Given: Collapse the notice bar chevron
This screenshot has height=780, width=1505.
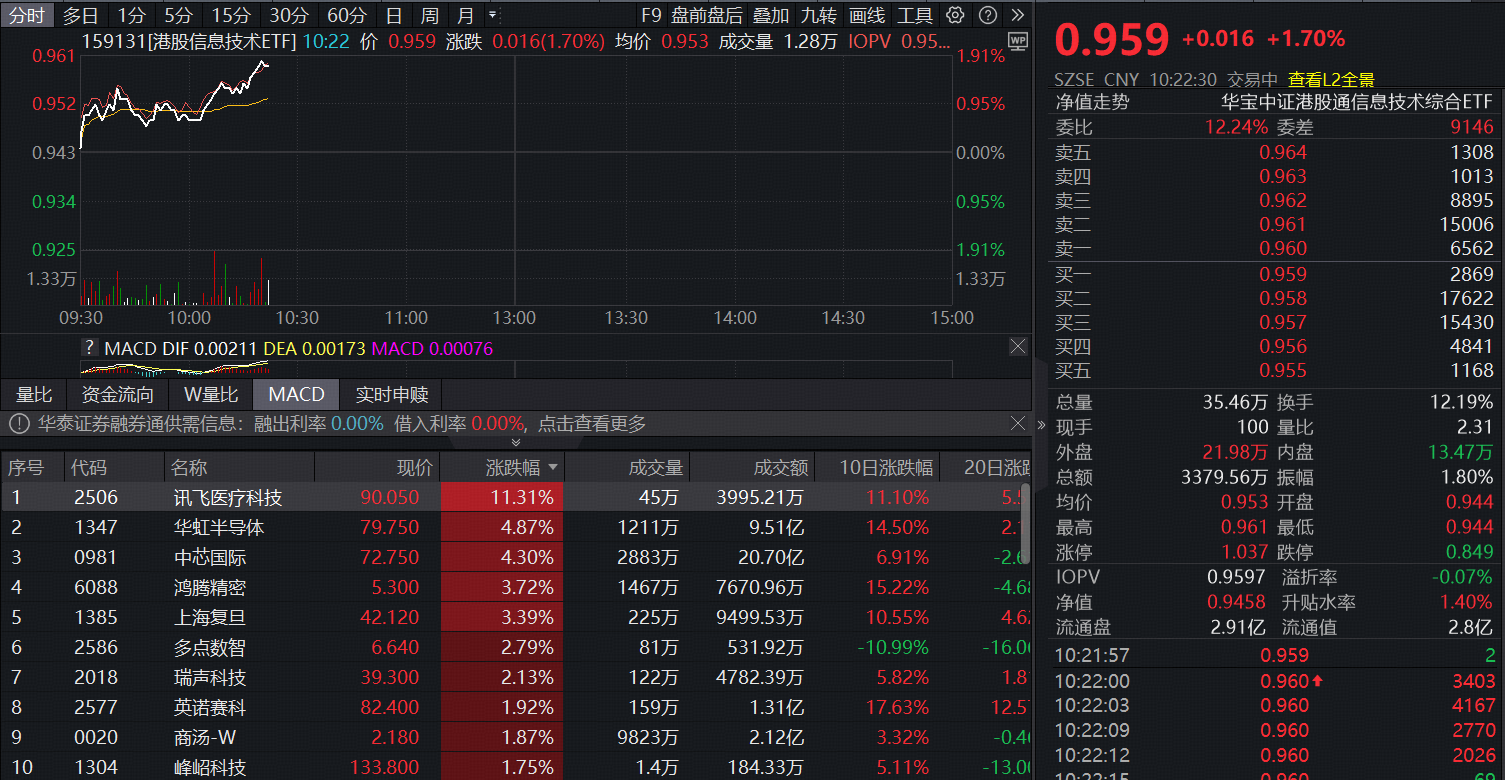Looking at the screenshot, I should pyautogui.click(x=516, y=442).
